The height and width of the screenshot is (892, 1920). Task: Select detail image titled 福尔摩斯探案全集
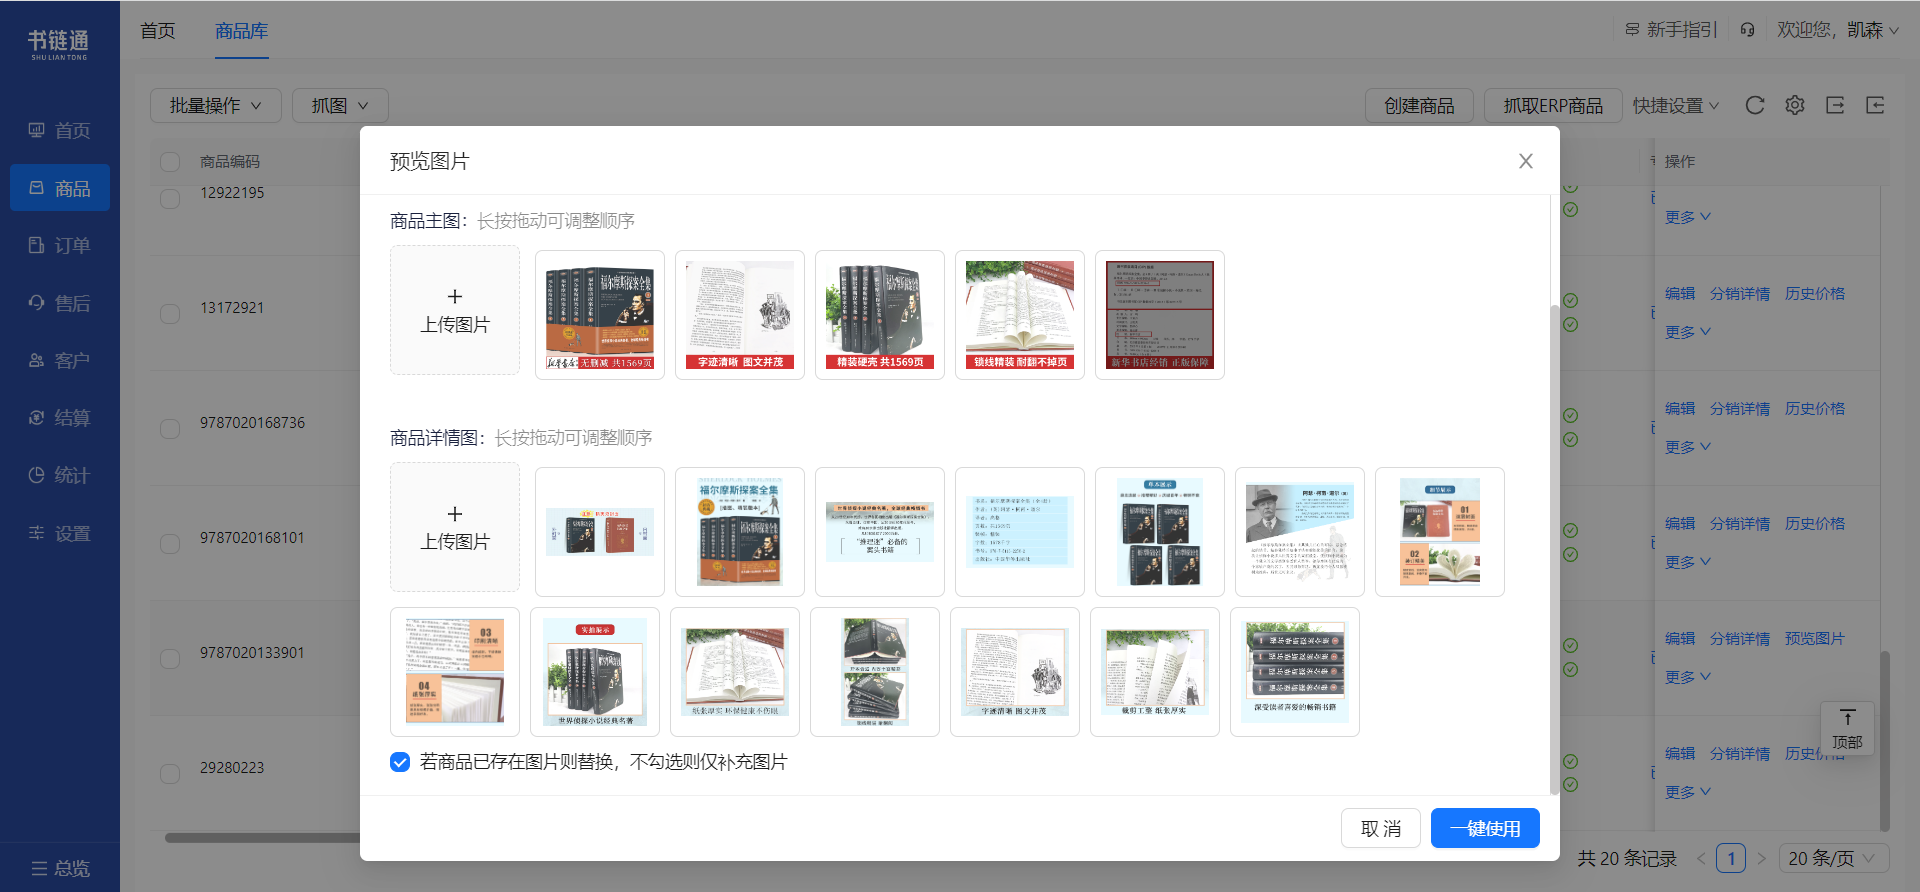(740, 532)
